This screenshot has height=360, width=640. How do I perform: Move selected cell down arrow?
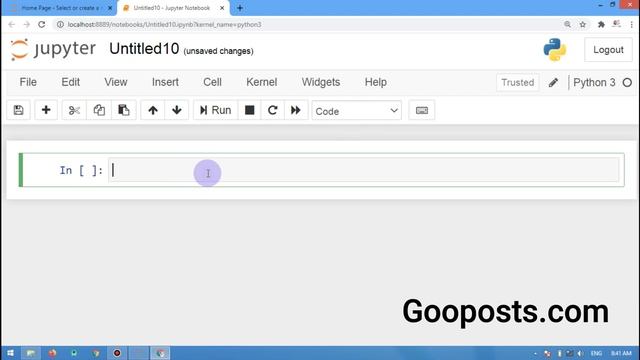177,110
